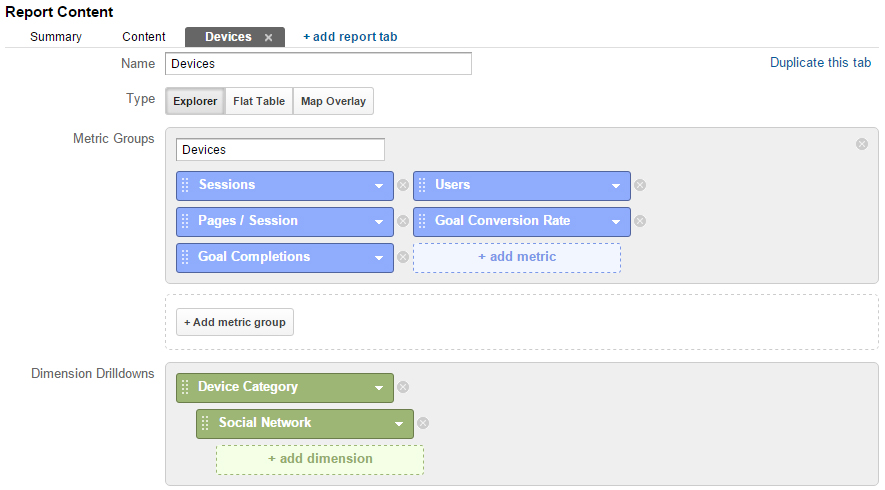The height and width of the screenshot is (490, 885).
Task: Focus the report Name input field
Action: [x=318, y=64]
